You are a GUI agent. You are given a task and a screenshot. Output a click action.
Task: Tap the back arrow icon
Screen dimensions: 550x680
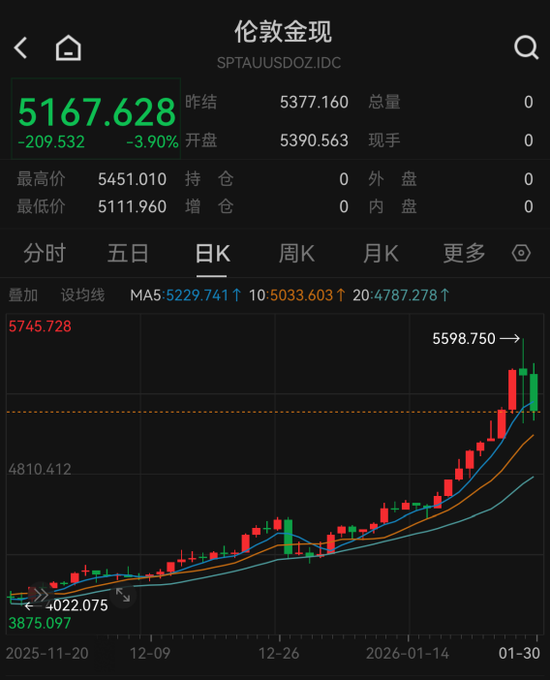21,47
